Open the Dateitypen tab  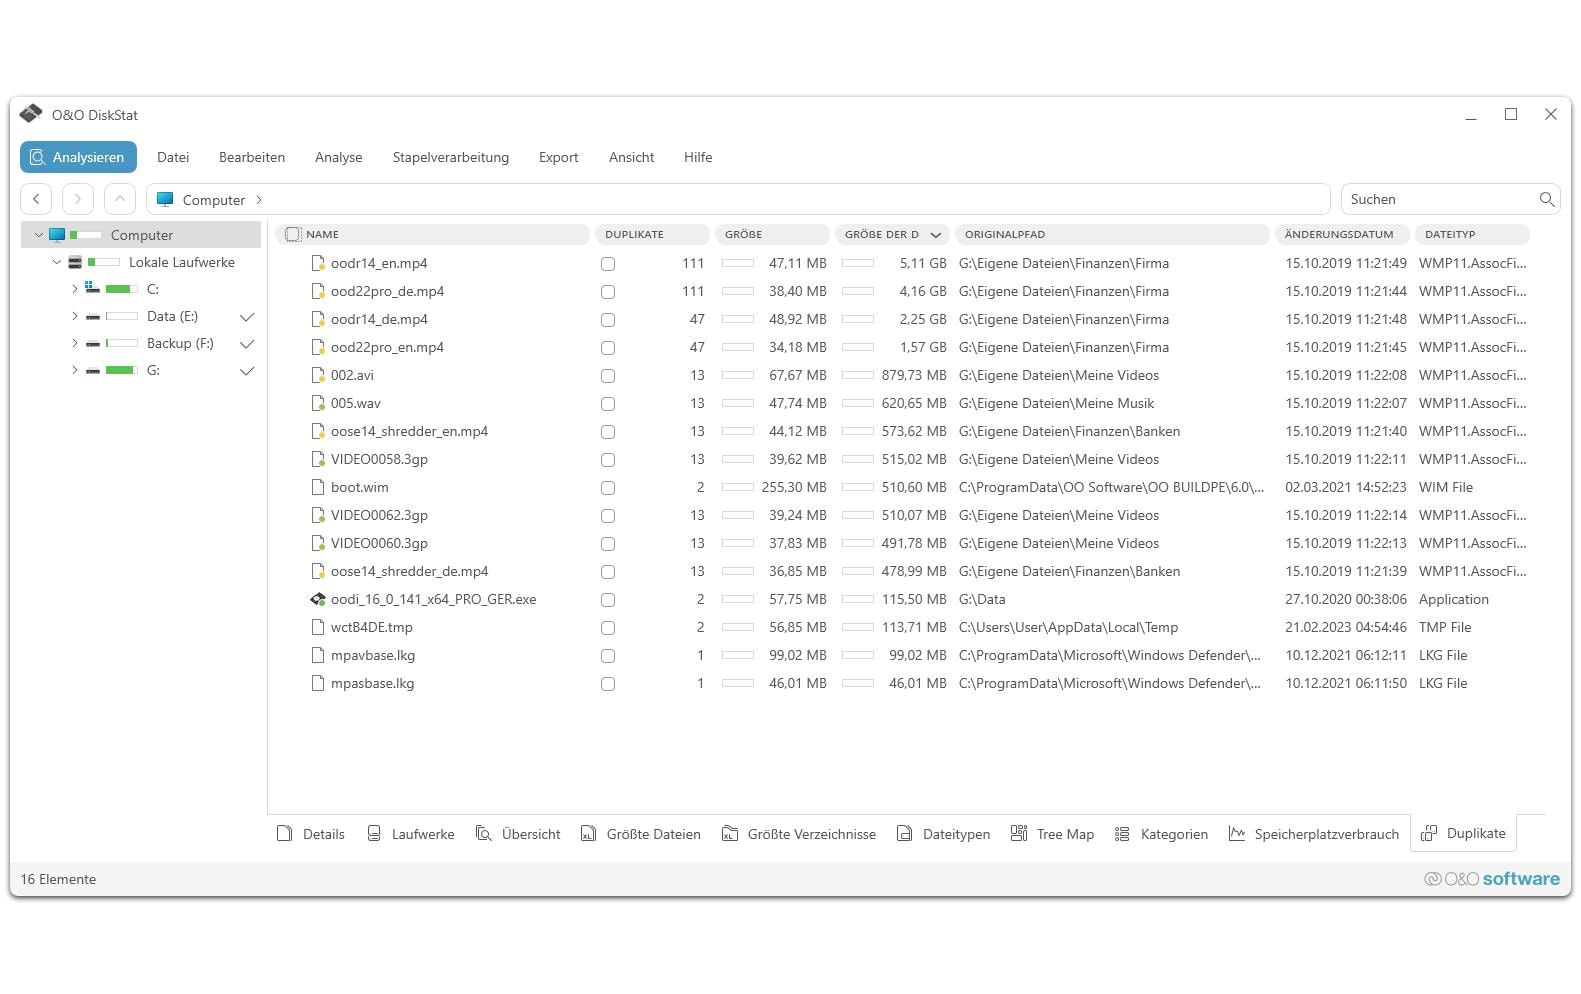(x=944, y=834)
